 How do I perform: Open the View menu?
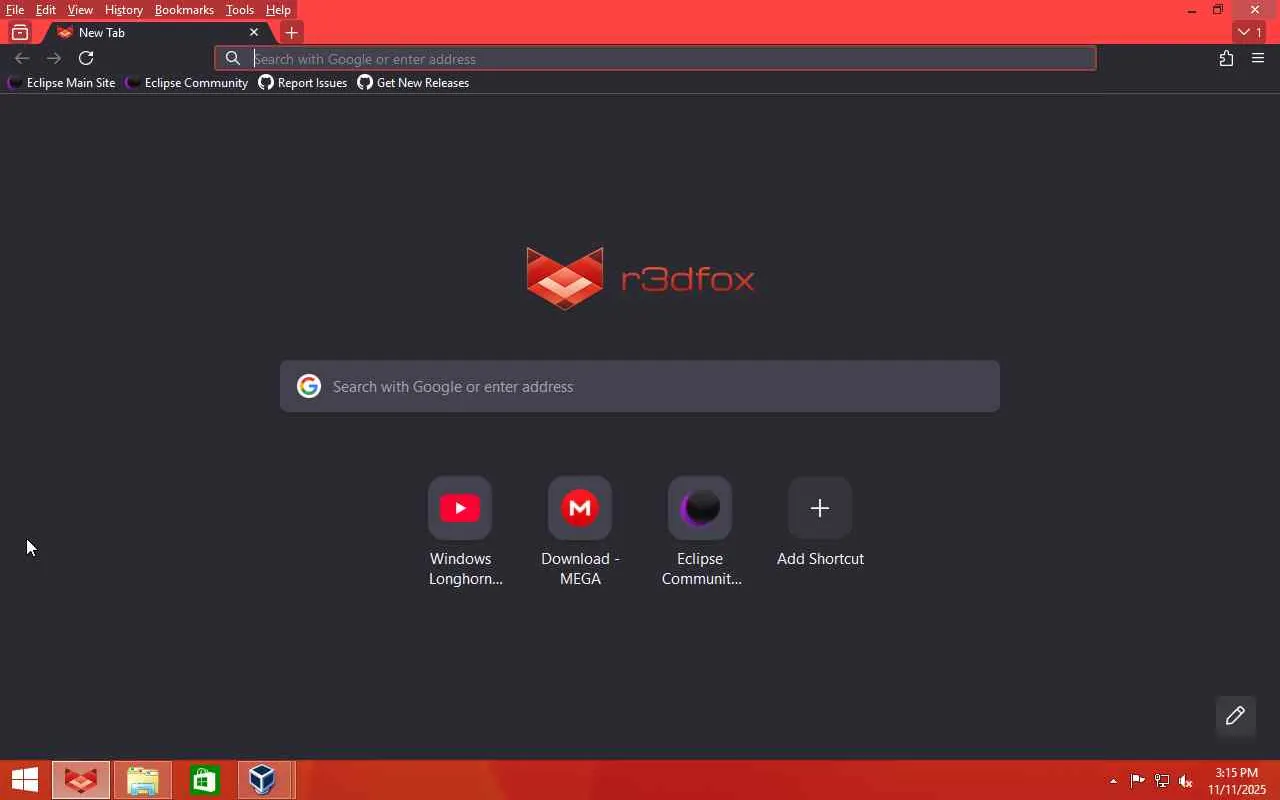click(x=80, y=10)
